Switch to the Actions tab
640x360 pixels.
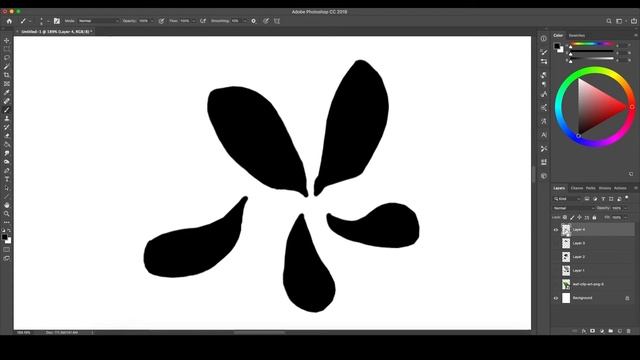620,188
